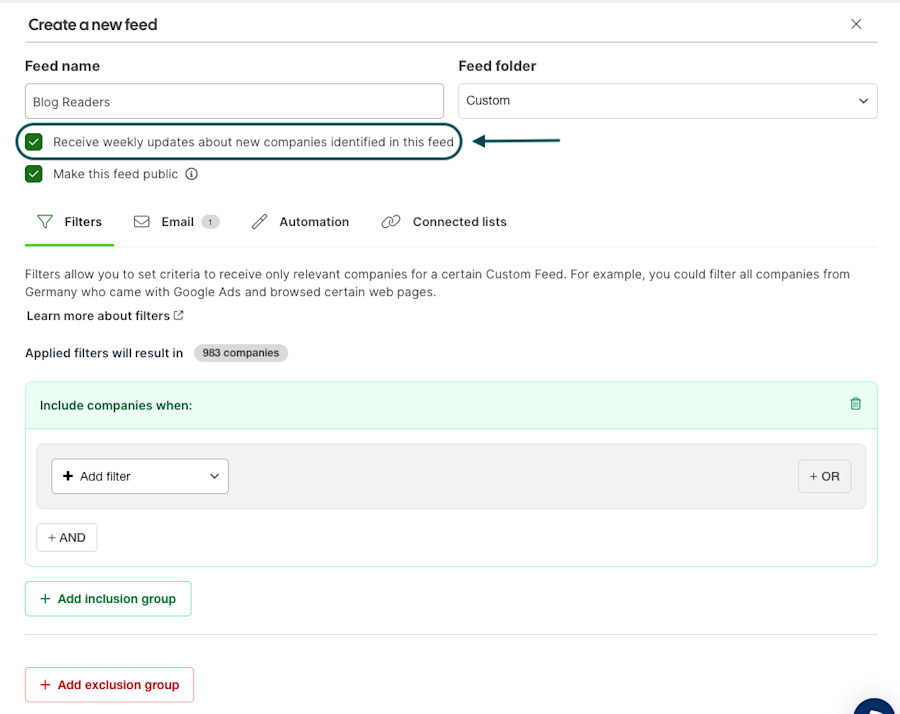Viewport: 900px width, 714px height.
Task: Click the Feed name input field
Action: (x=234, y=102)
